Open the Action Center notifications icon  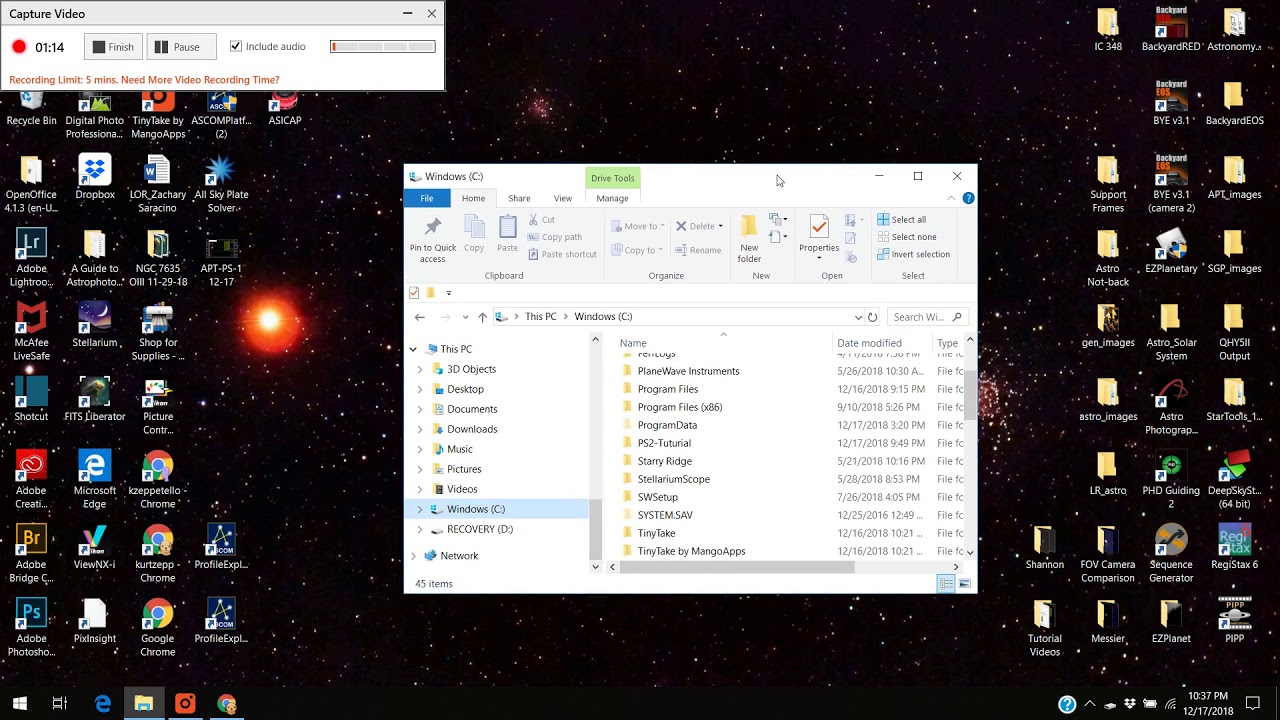[1253, 704]
